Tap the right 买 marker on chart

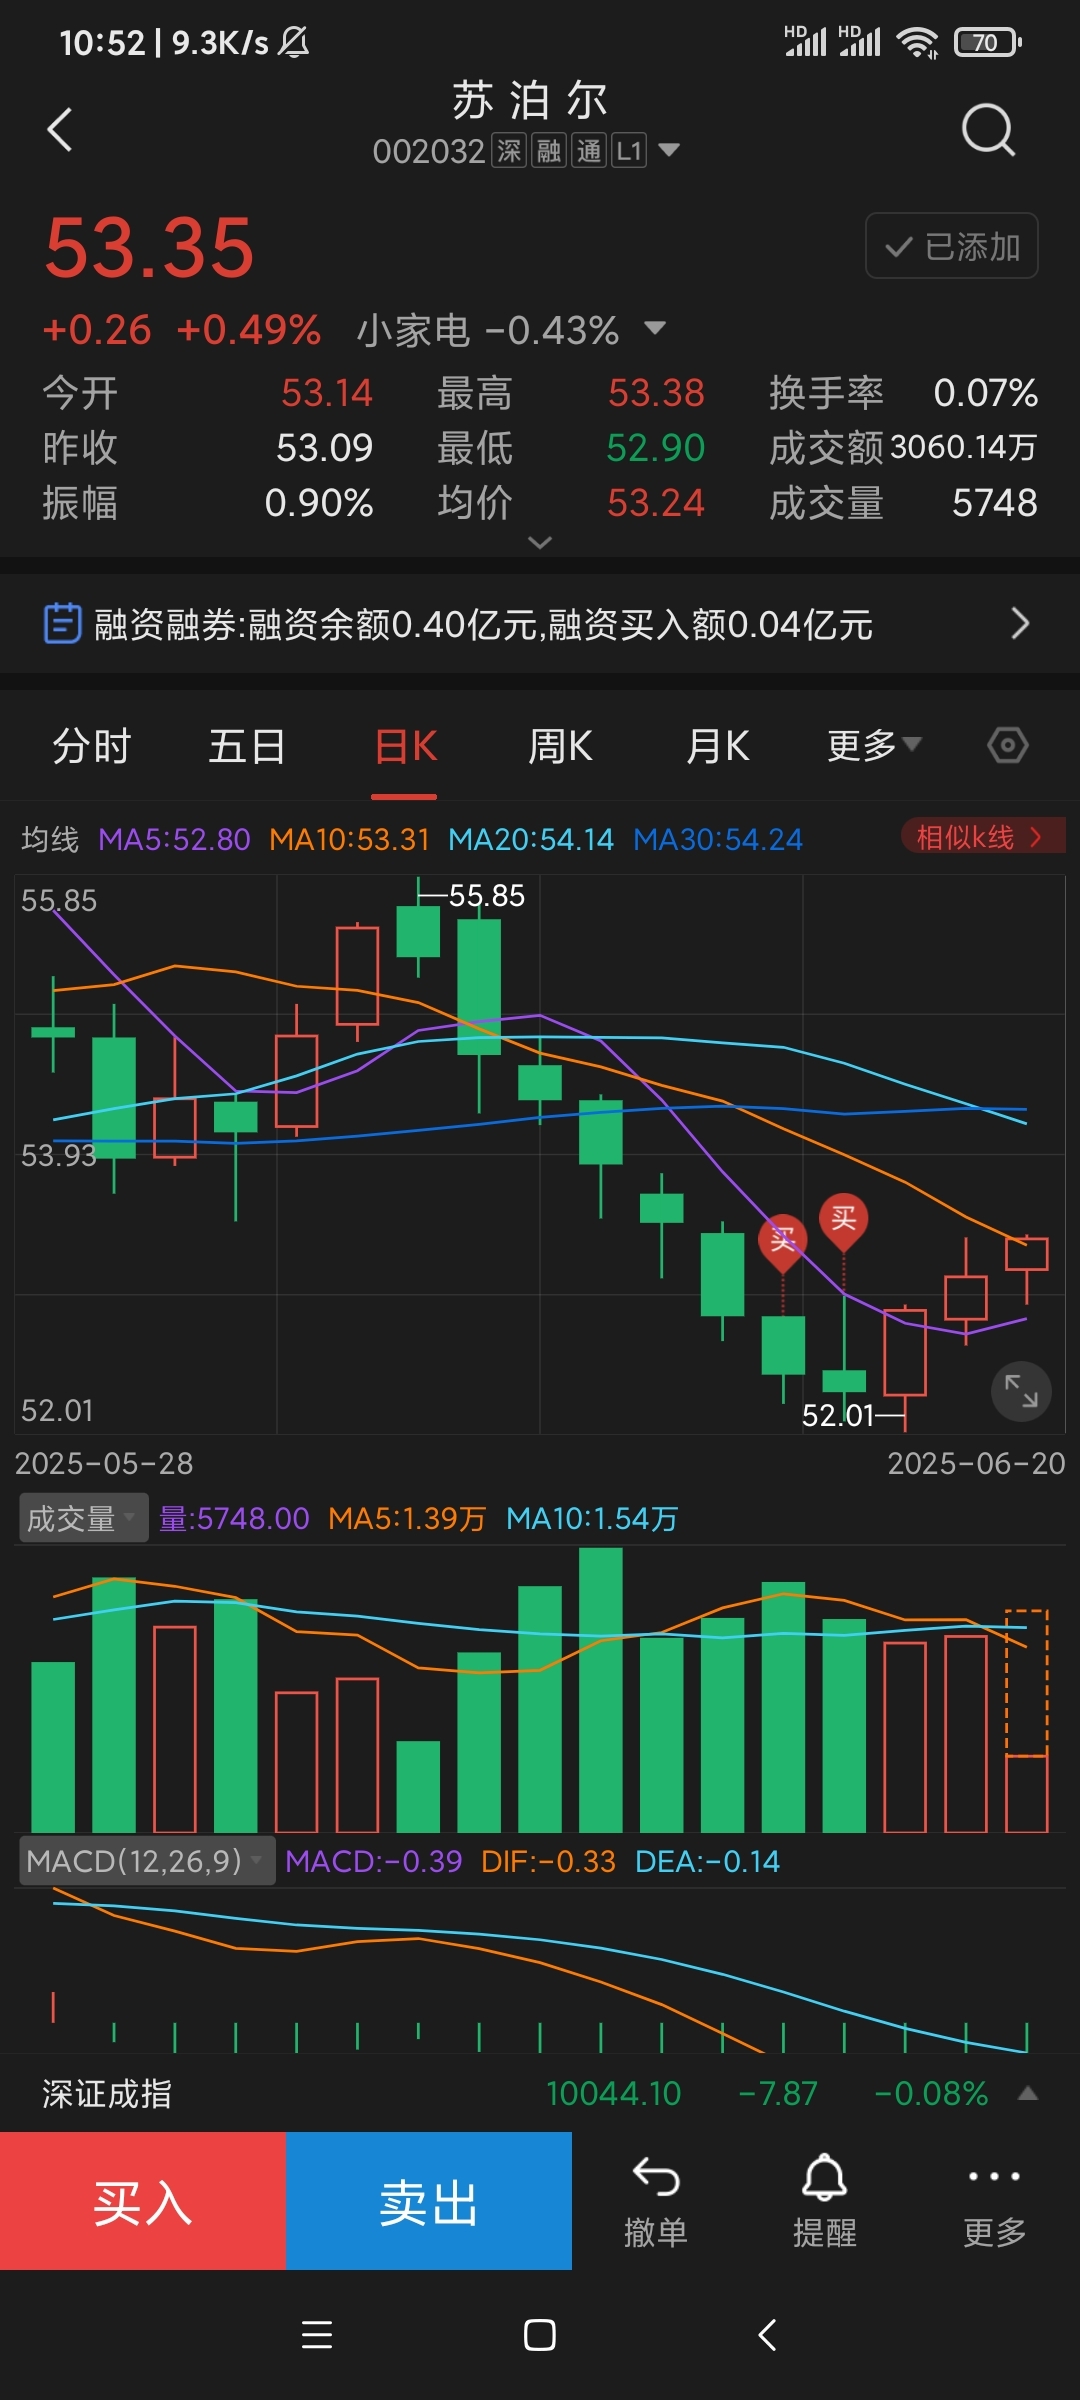(844, 1220)
